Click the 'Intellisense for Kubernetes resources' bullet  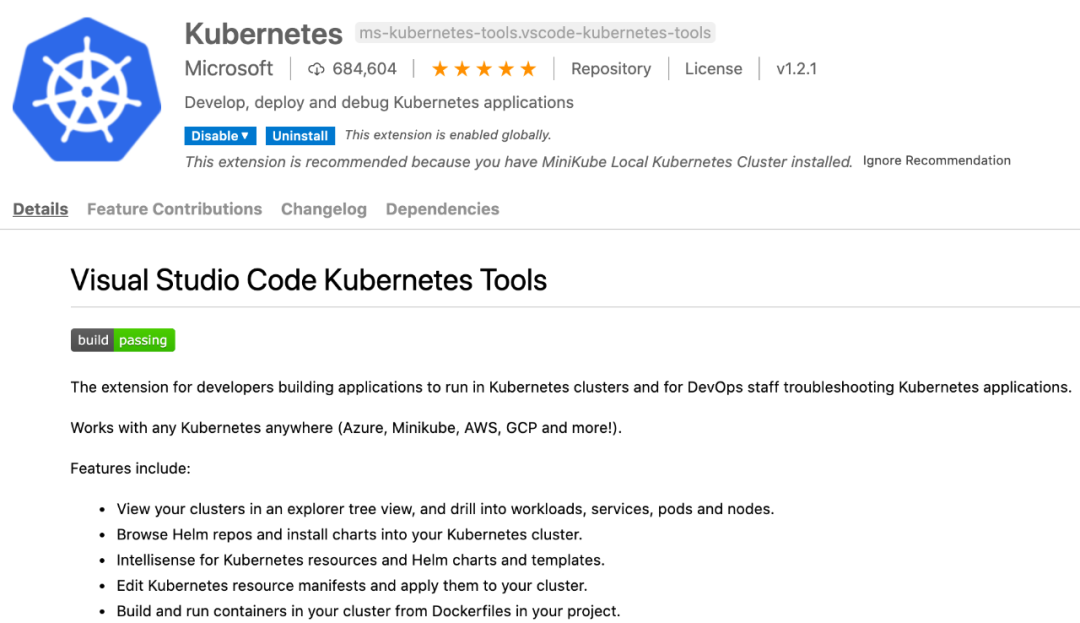click(x=360, y=560)
